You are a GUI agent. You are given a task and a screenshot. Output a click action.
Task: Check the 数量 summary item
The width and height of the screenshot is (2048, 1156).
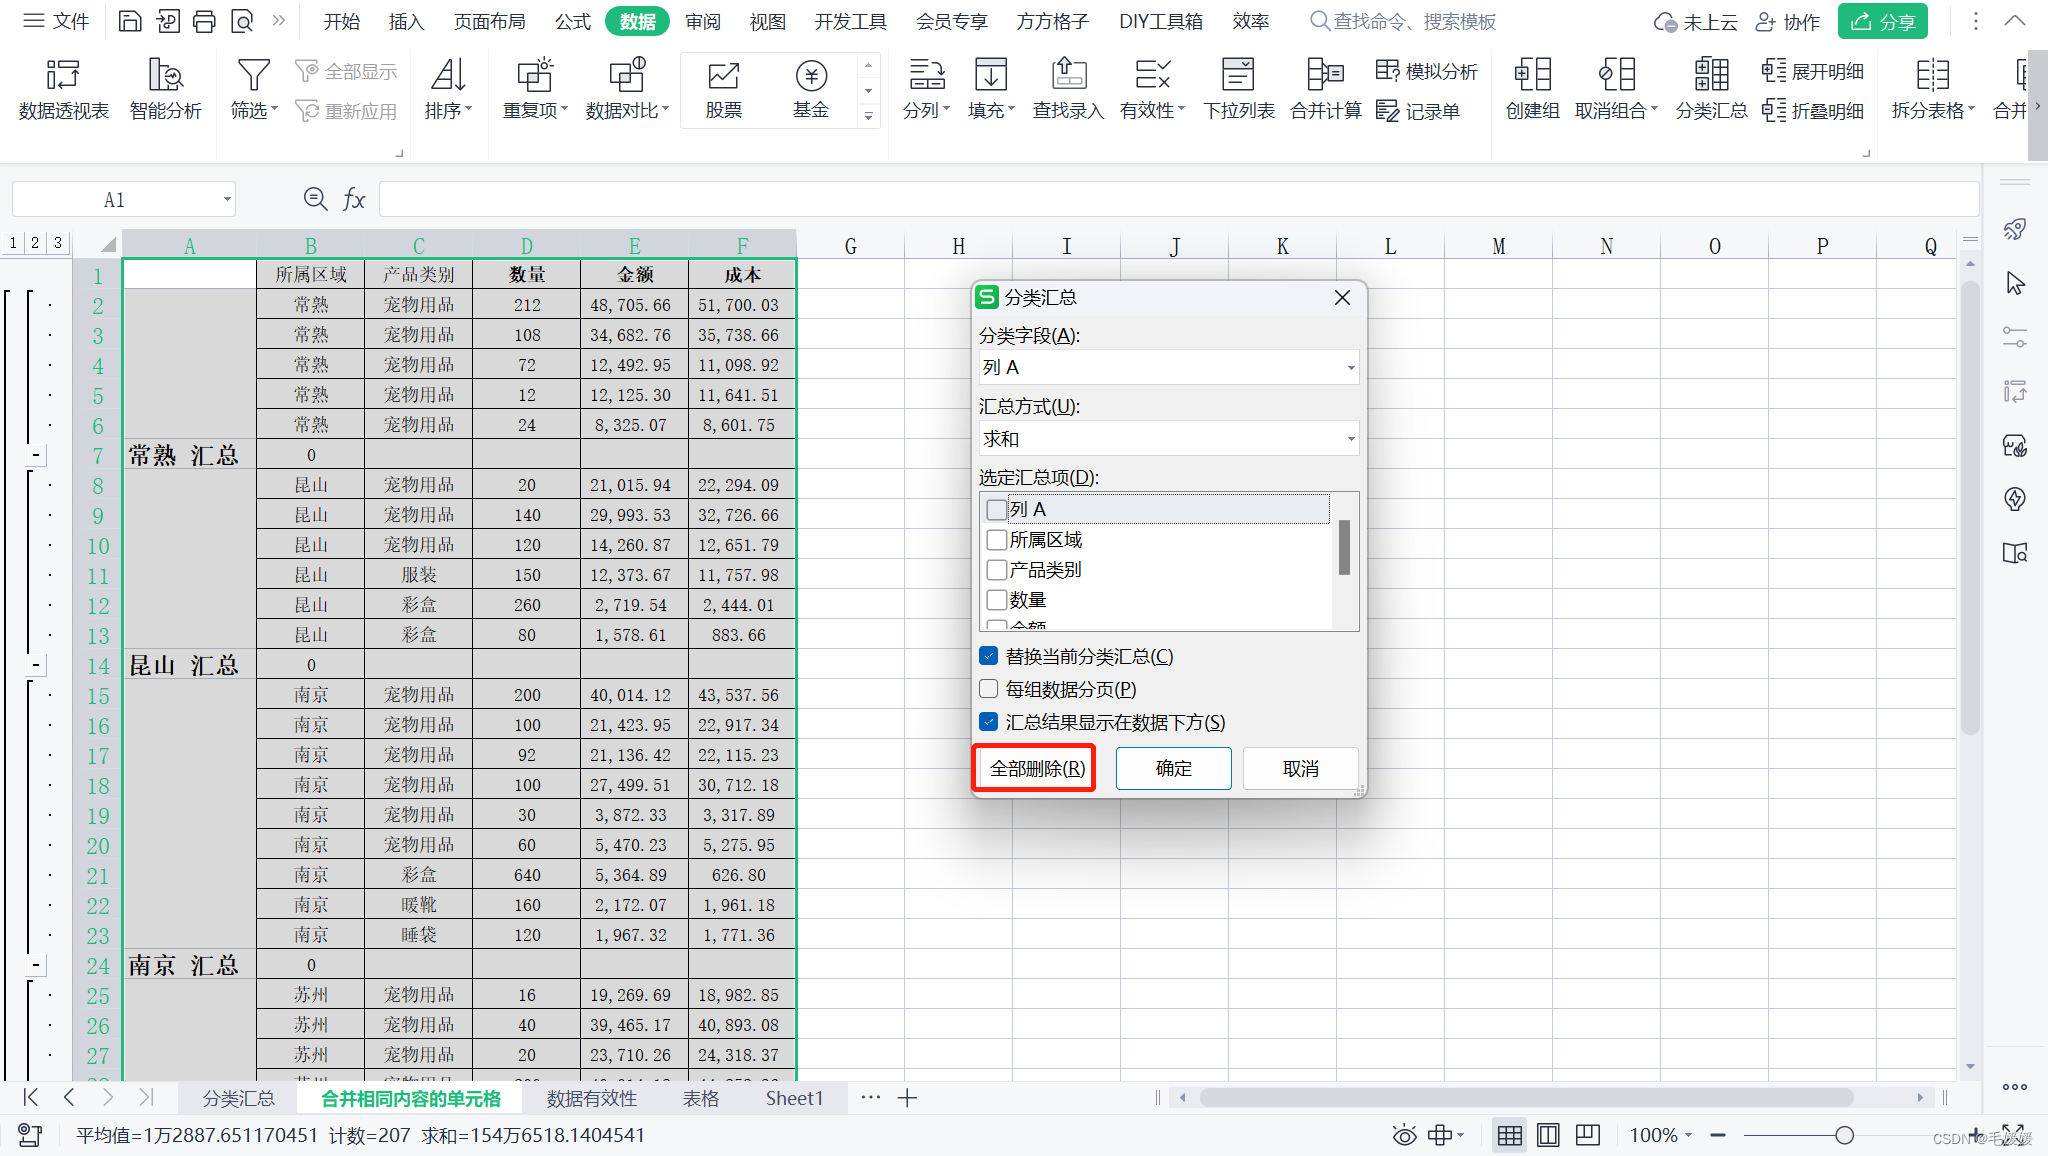(997, 600)
